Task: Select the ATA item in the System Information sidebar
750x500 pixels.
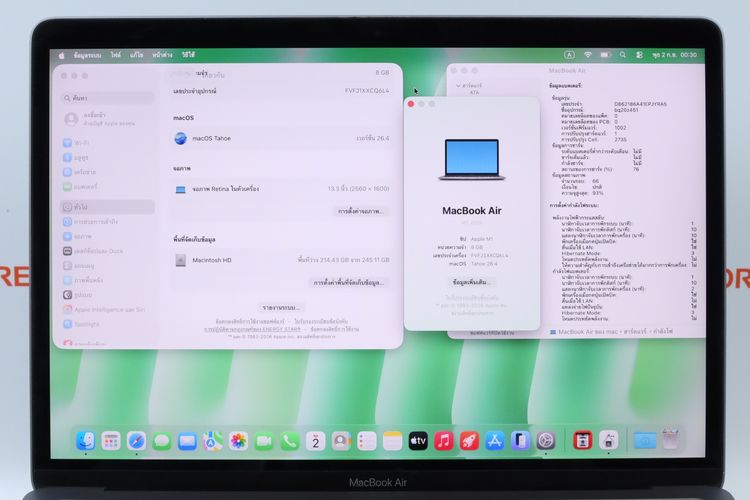Action: [474, 92]
